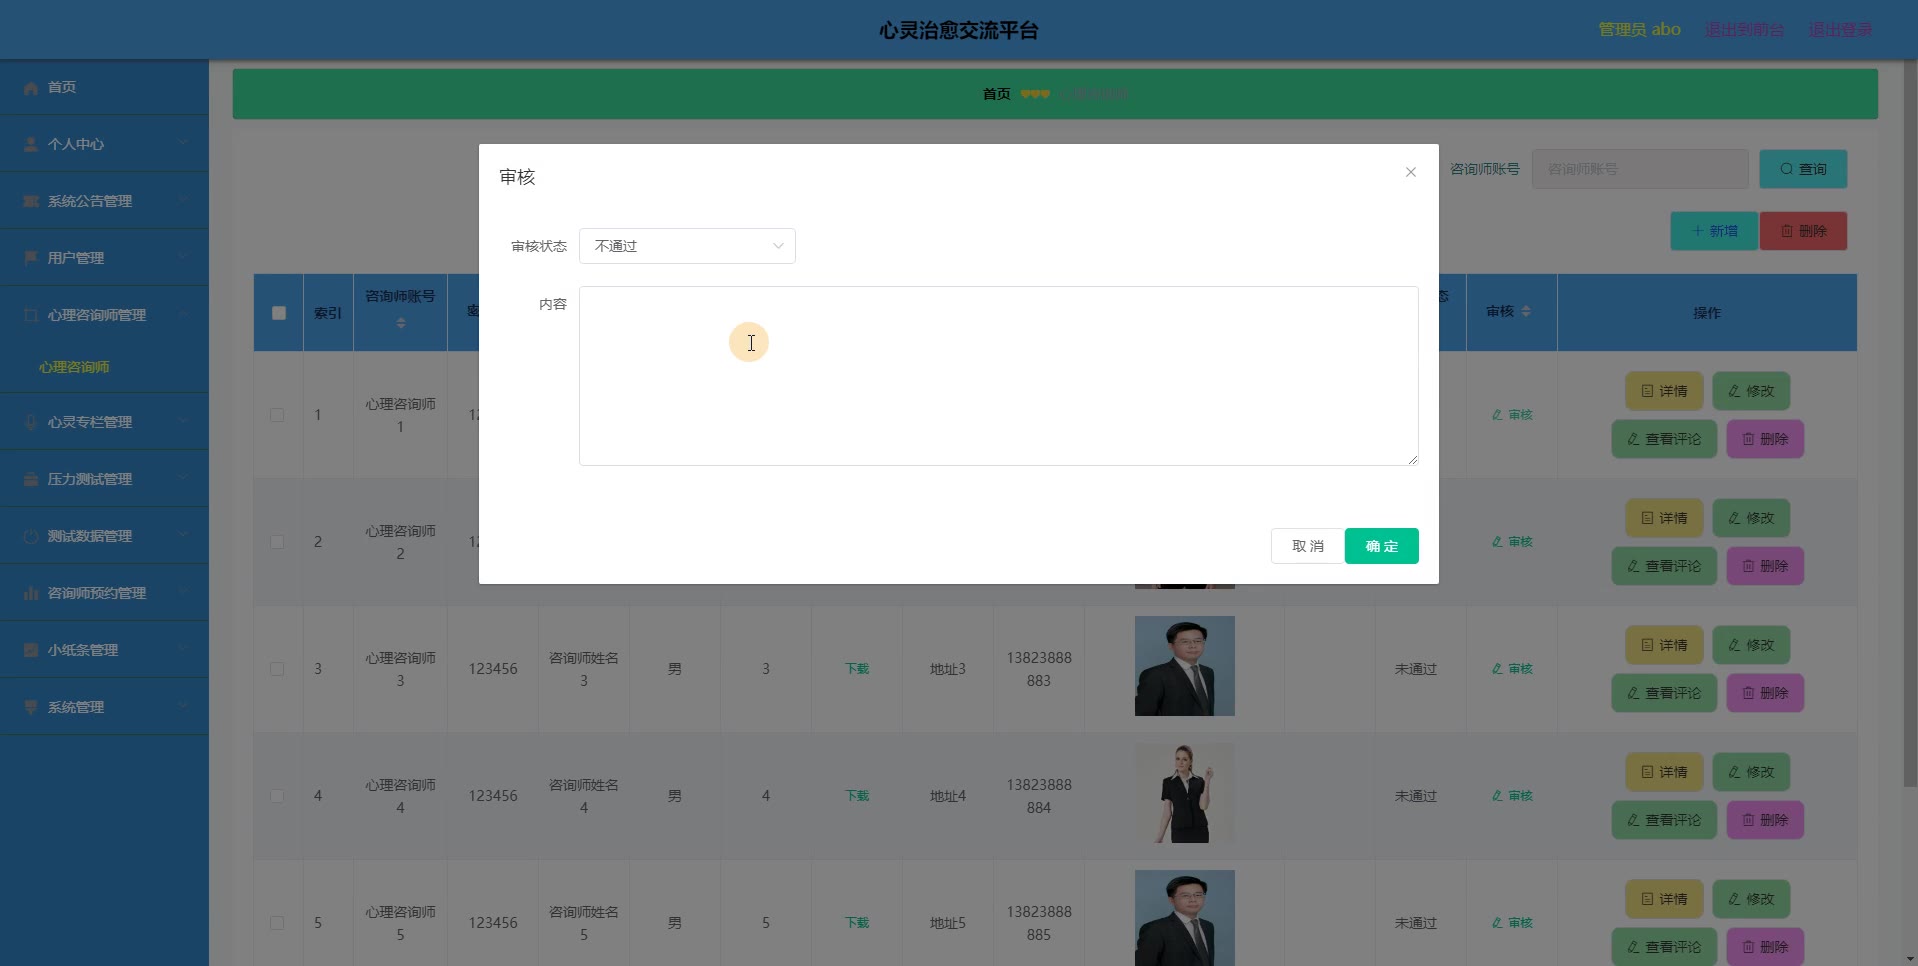Click the 心理咨询师 5 account cell

(400, 923)
